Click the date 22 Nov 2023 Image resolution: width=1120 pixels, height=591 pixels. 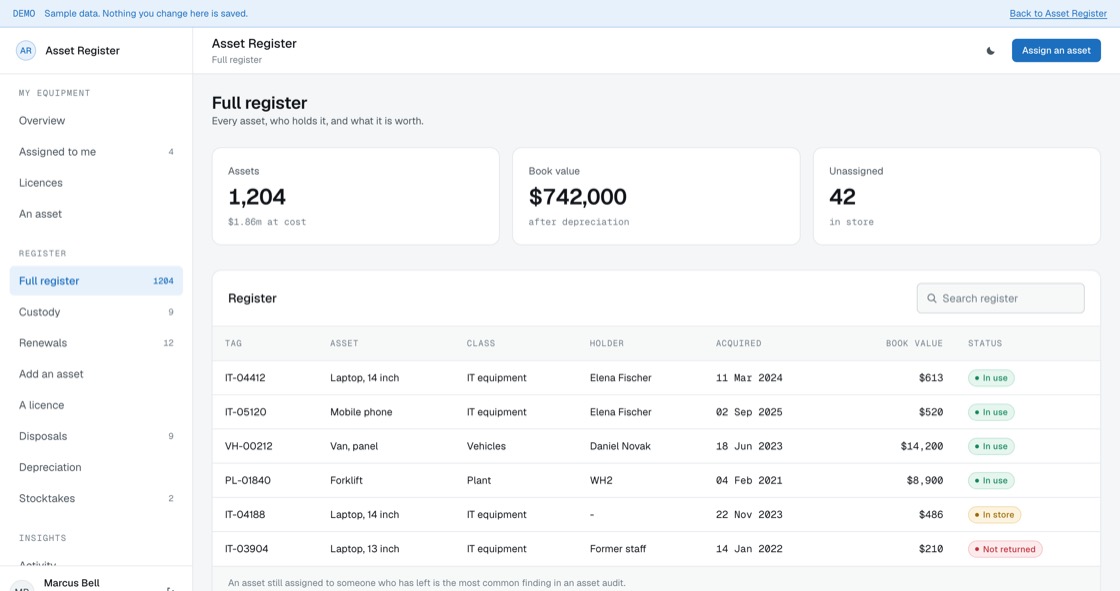(x=749, y=515)
